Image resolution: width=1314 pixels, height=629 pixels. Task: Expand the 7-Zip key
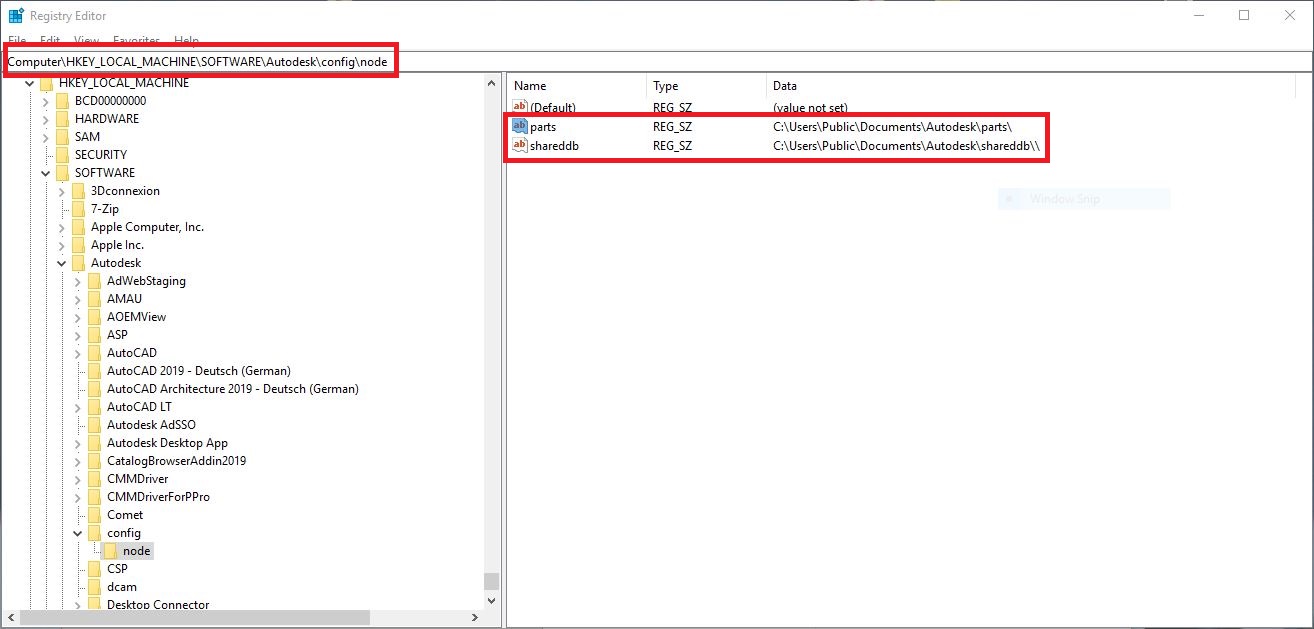[60, 208]
